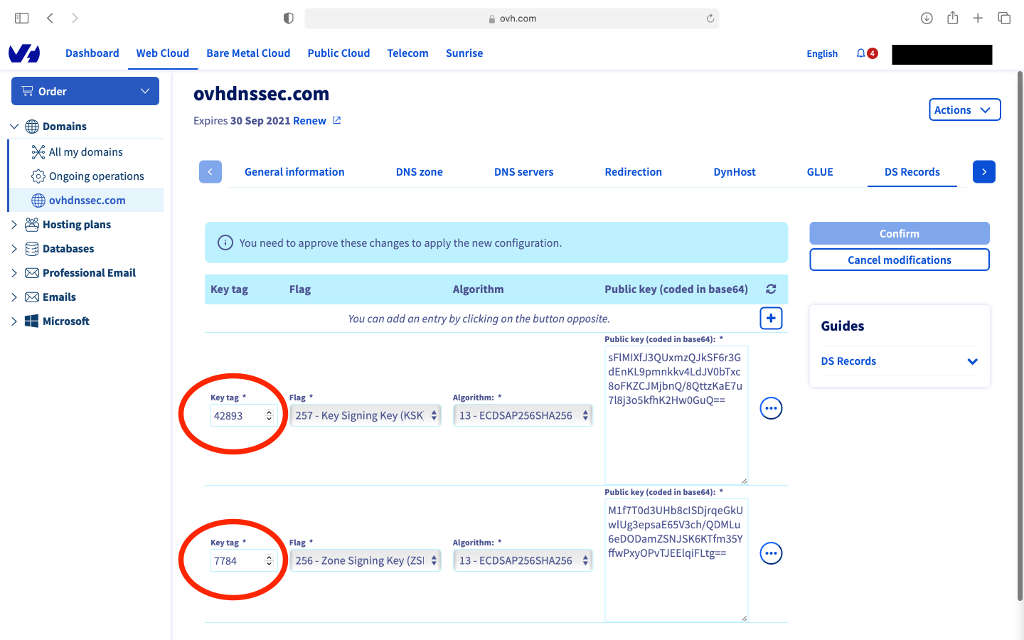Show the tab overview
This screenshot has height=640, width=1024.
point(1004,18)
